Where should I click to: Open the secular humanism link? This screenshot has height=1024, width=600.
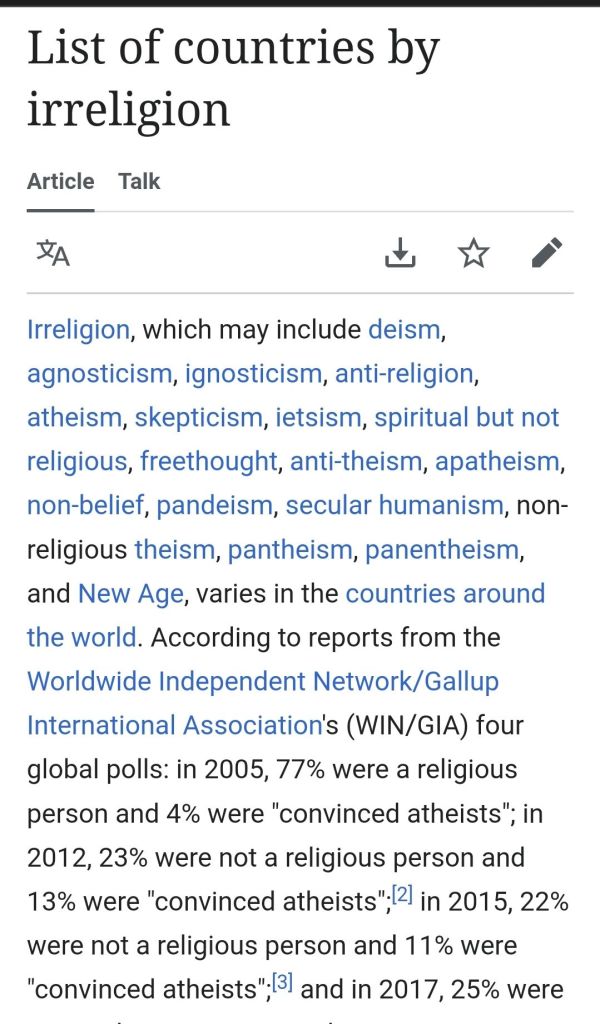click(x=394, y=506)
